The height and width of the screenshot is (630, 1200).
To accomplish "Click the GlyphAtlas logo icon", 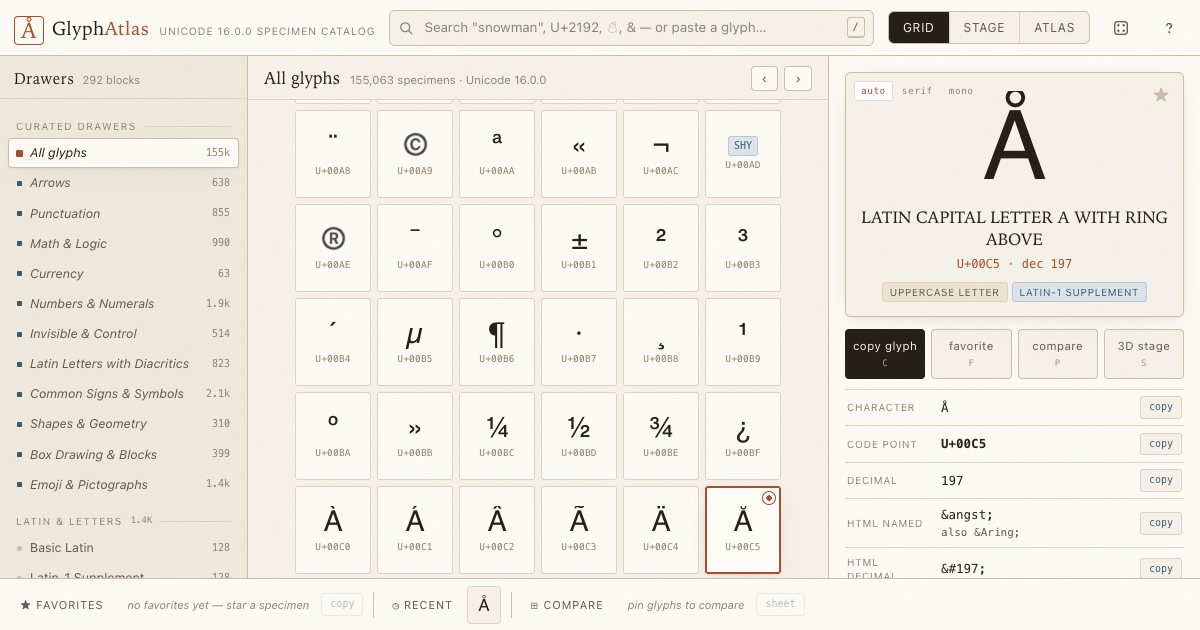I will pos(30,28).
